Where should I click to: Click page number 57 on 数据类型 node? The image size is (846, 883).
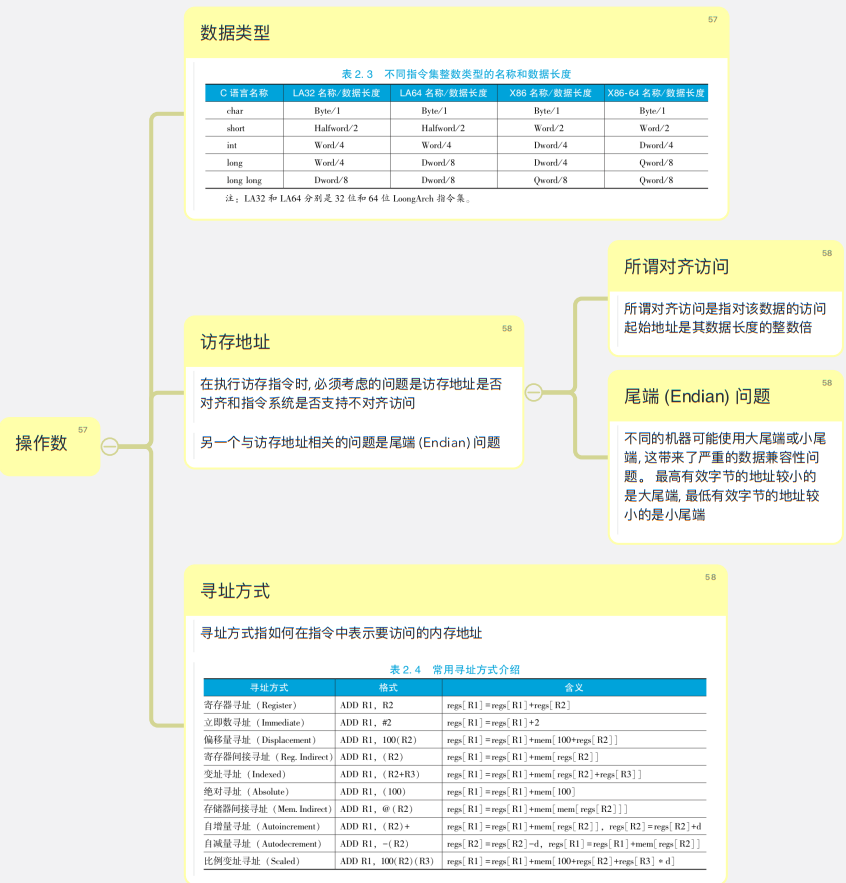tap(713, 19)
